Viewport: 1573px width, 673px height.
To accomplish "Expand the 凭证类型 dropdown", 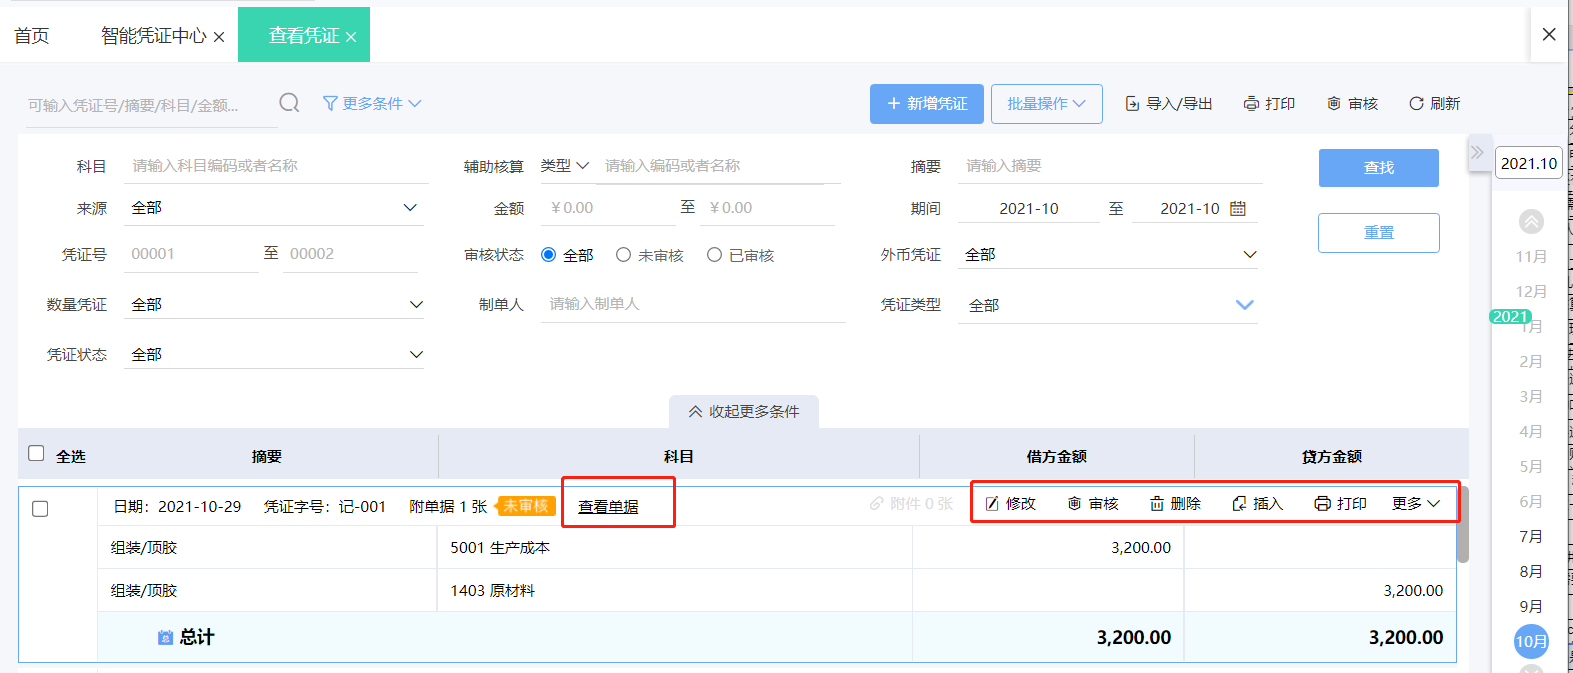I will click(1244, 305).
